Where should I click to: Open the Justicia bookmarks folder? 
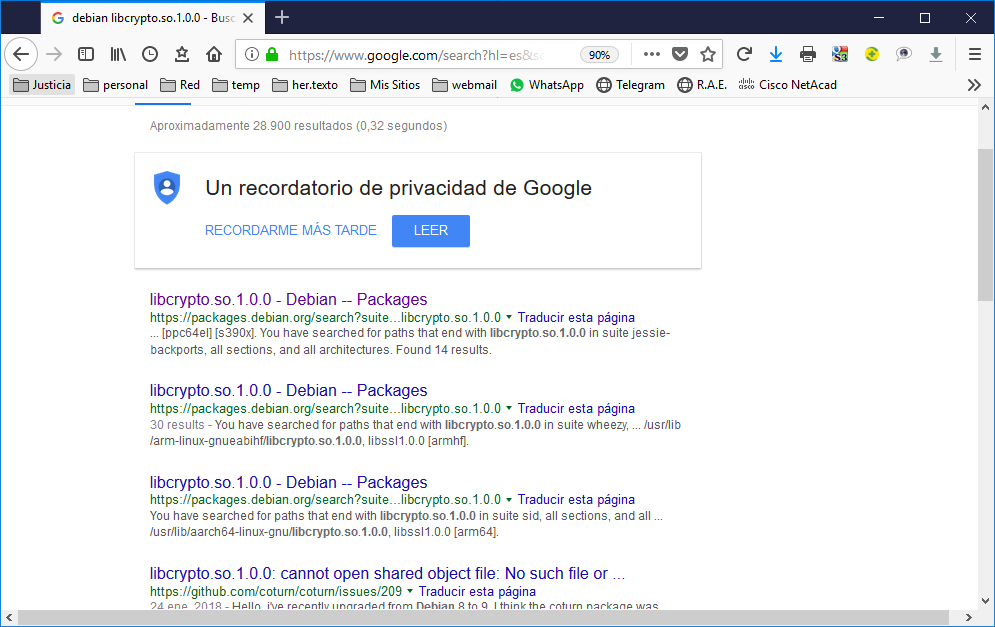coord(42,85)
